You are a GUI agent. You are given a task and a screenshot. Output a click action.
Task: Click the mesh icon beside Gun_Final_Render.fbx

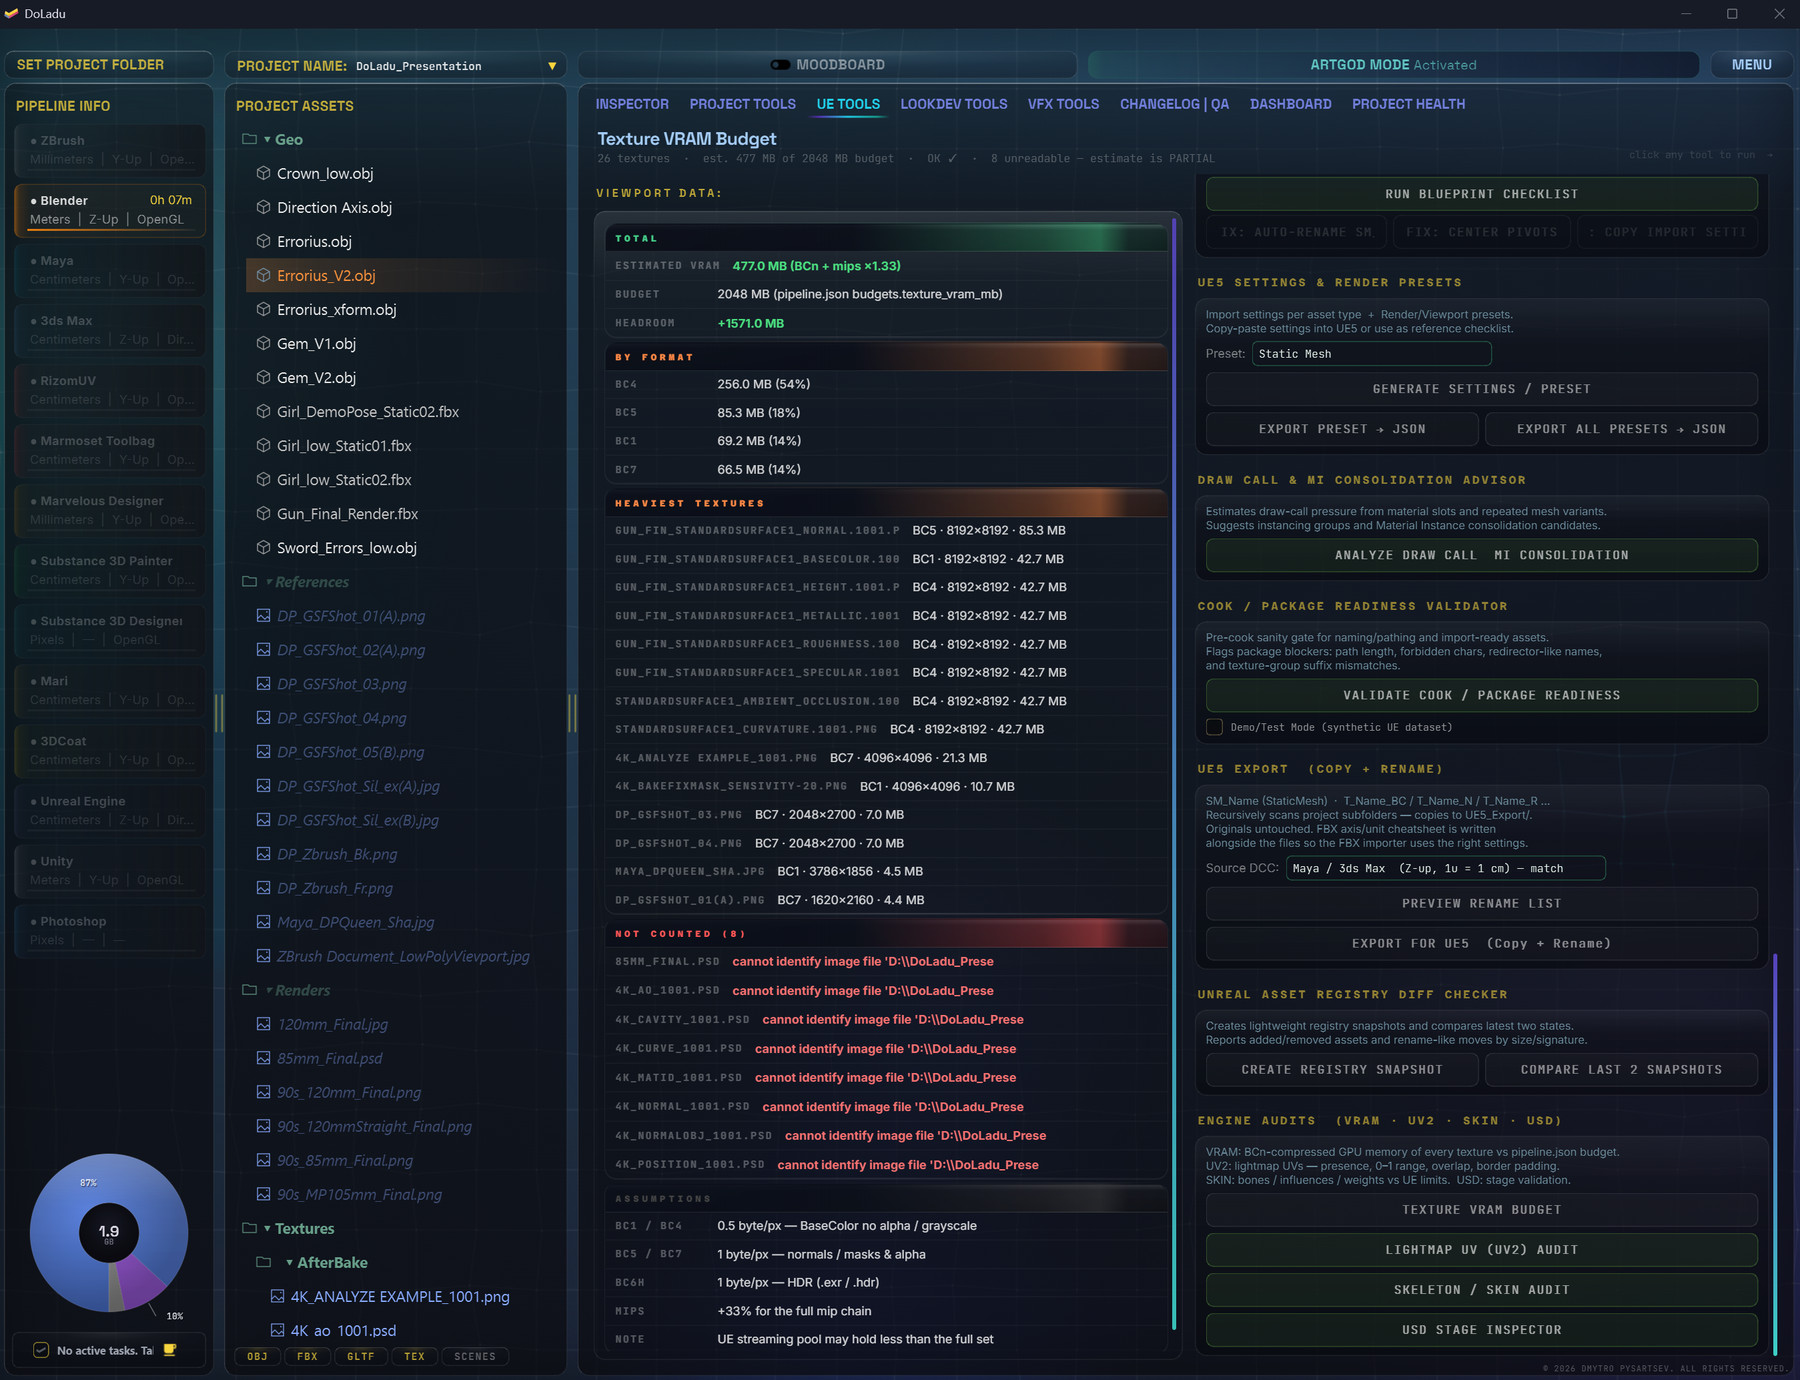point(263,513)
